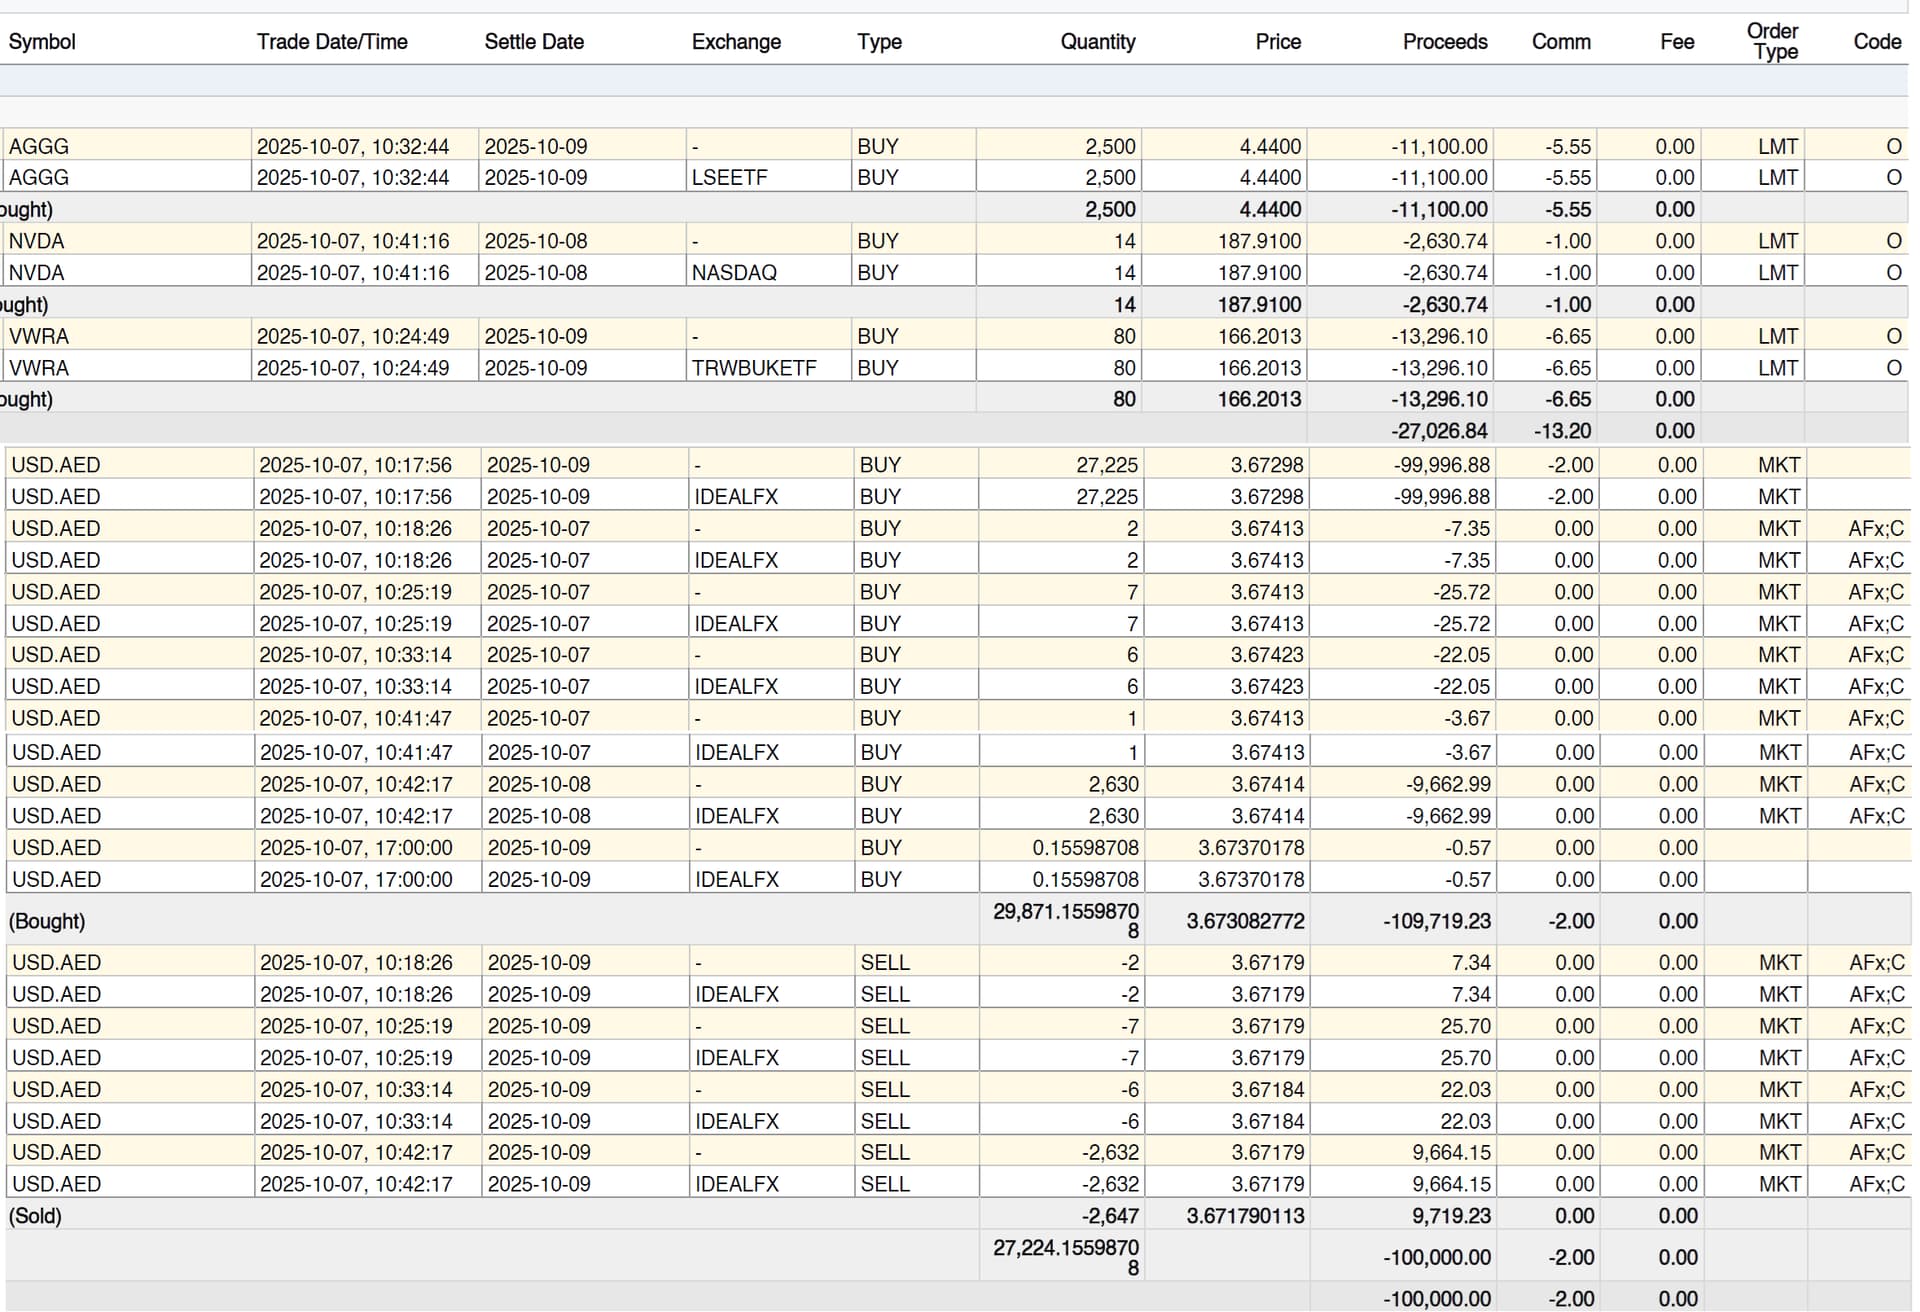The height and width of the screenshot is (1312, 1920).
Task: Click the 9,719.23 sold proceeds total
Action: pos(1451,1216)
